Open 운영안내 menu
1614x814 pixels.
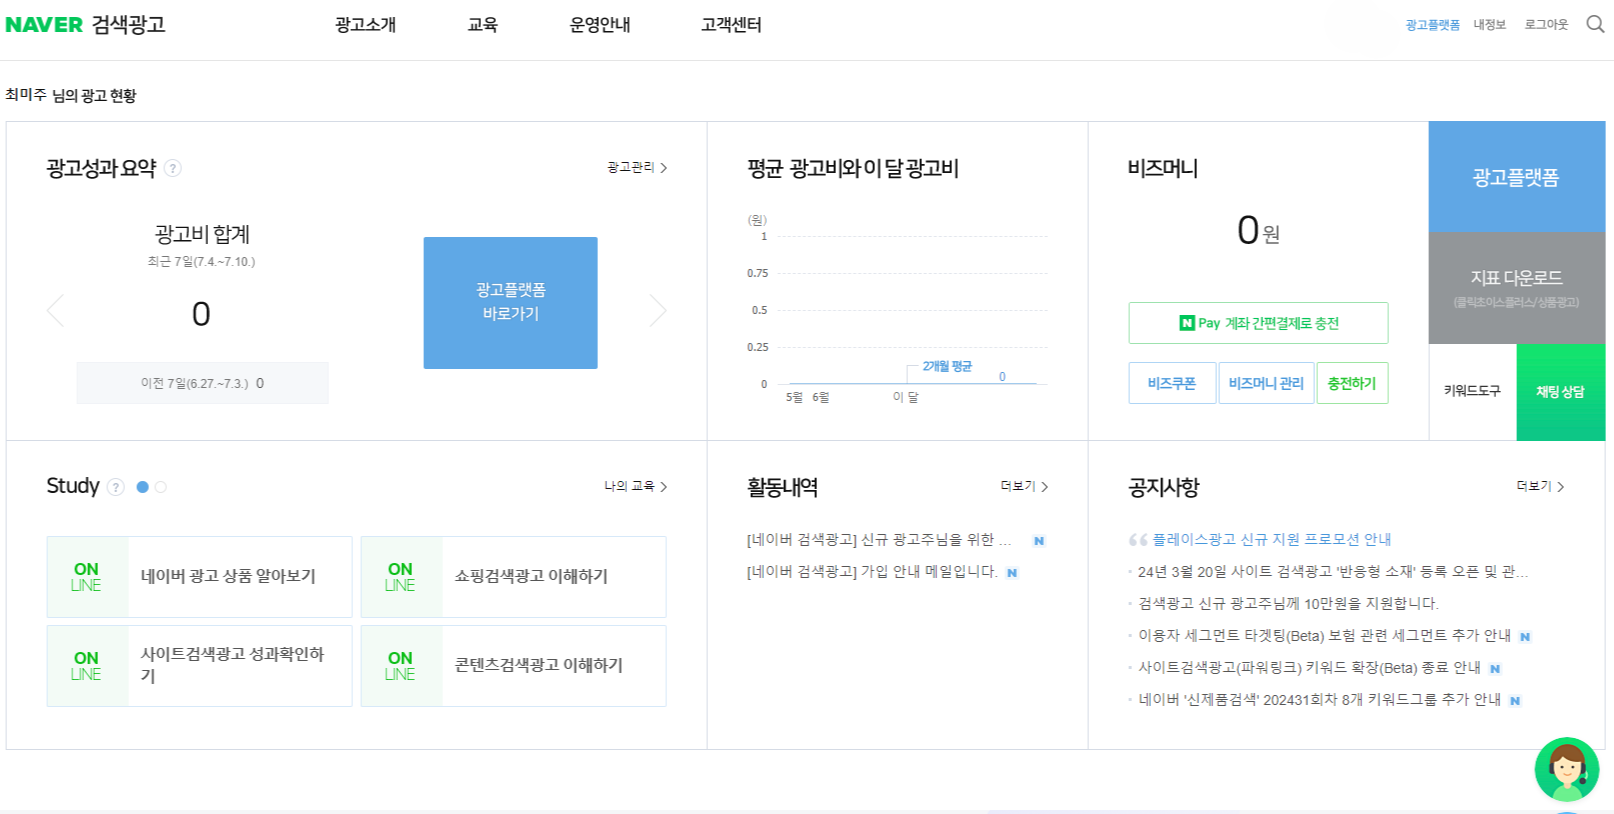600,25
